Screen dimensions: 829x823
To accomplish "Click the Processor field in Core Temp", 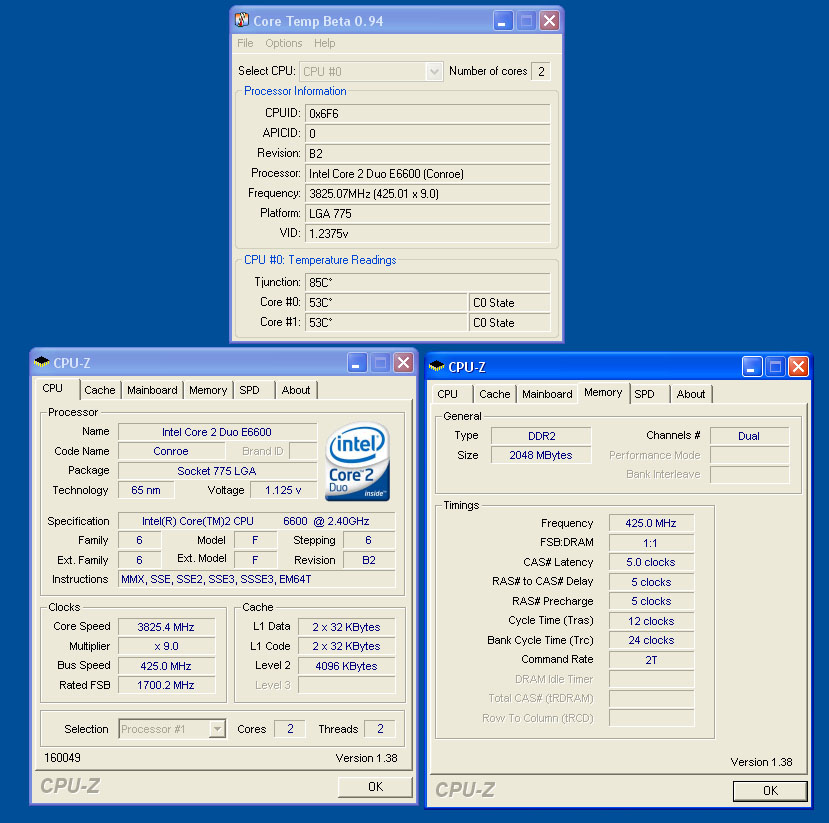I will (428, 174).
